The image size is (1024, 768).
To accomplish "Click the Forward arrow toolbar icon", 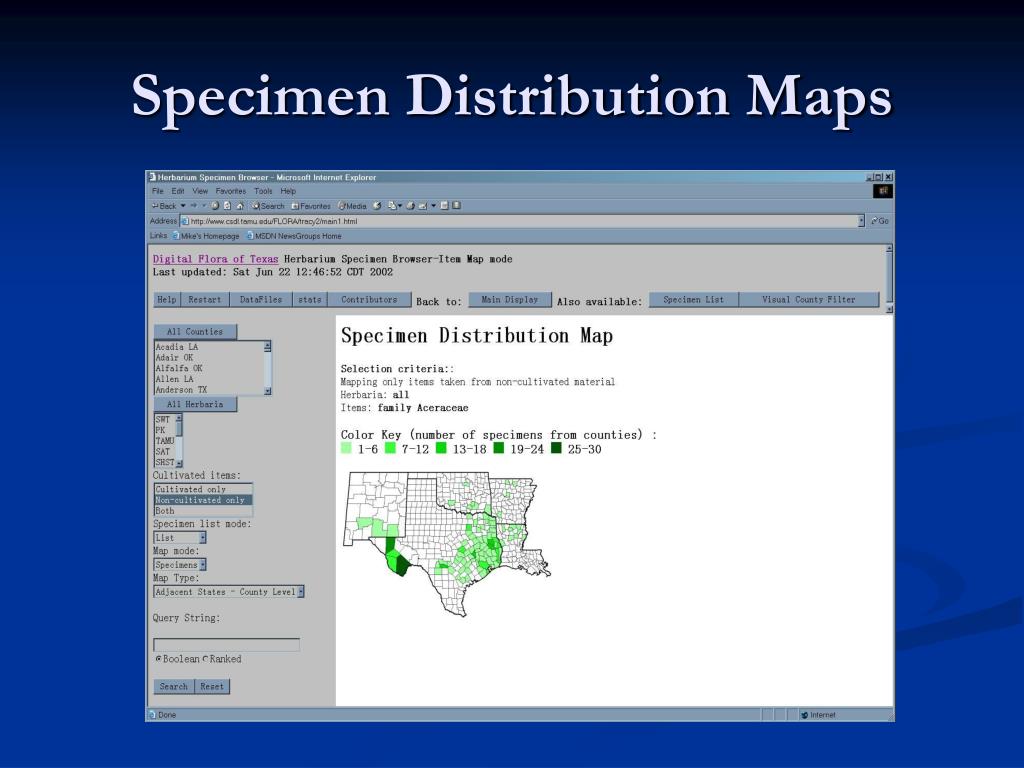I will click(x=193, y=205).
